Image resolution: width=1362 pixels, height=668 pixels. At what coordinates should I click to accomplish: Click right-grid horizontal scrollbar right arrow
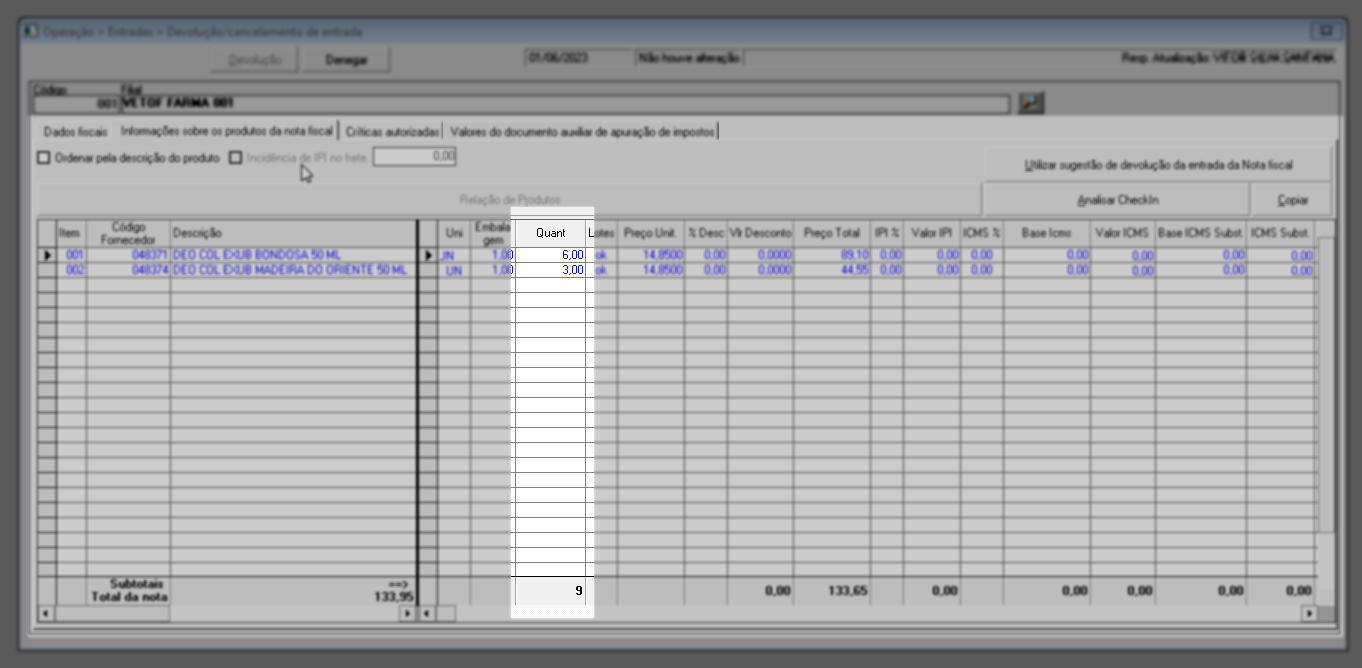pos(1310,612)
